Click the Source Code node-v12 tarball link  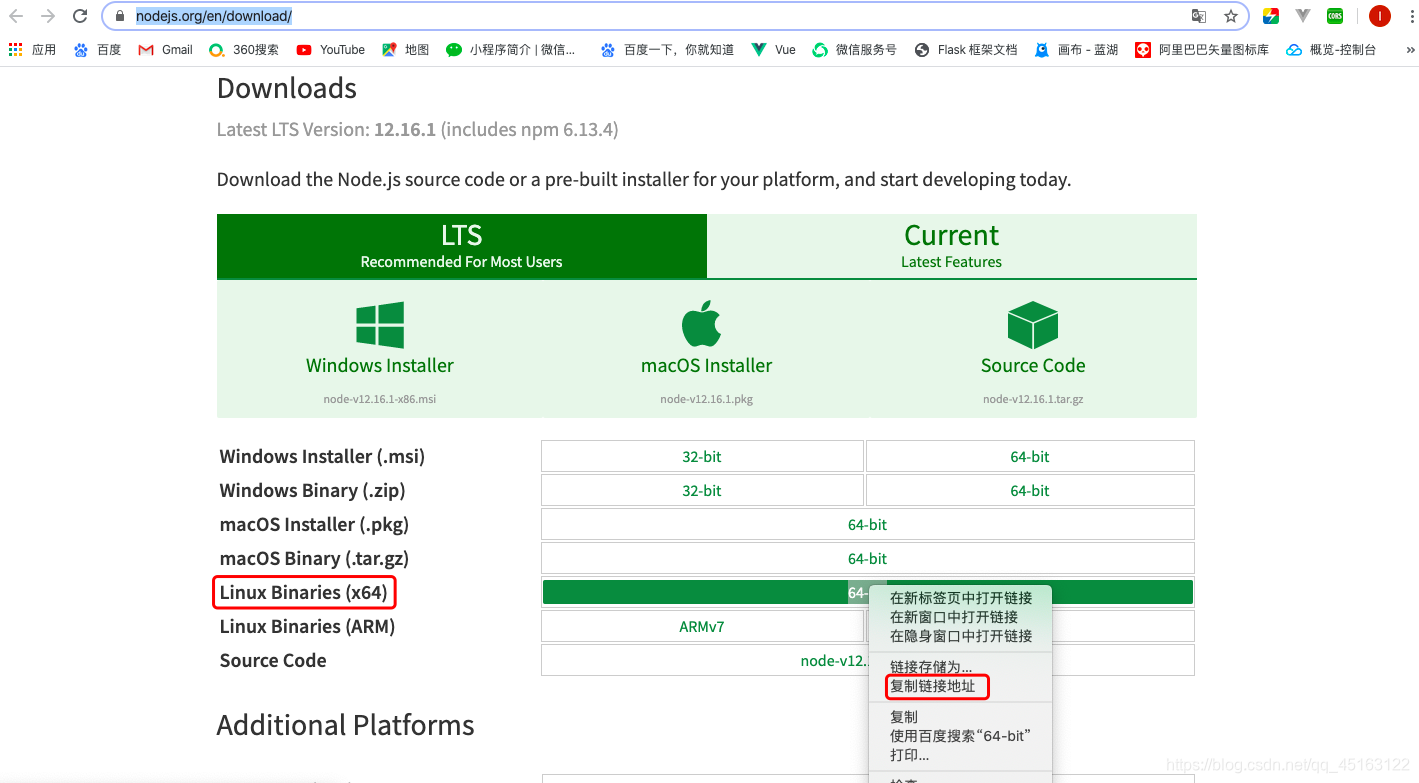[834, 660]
